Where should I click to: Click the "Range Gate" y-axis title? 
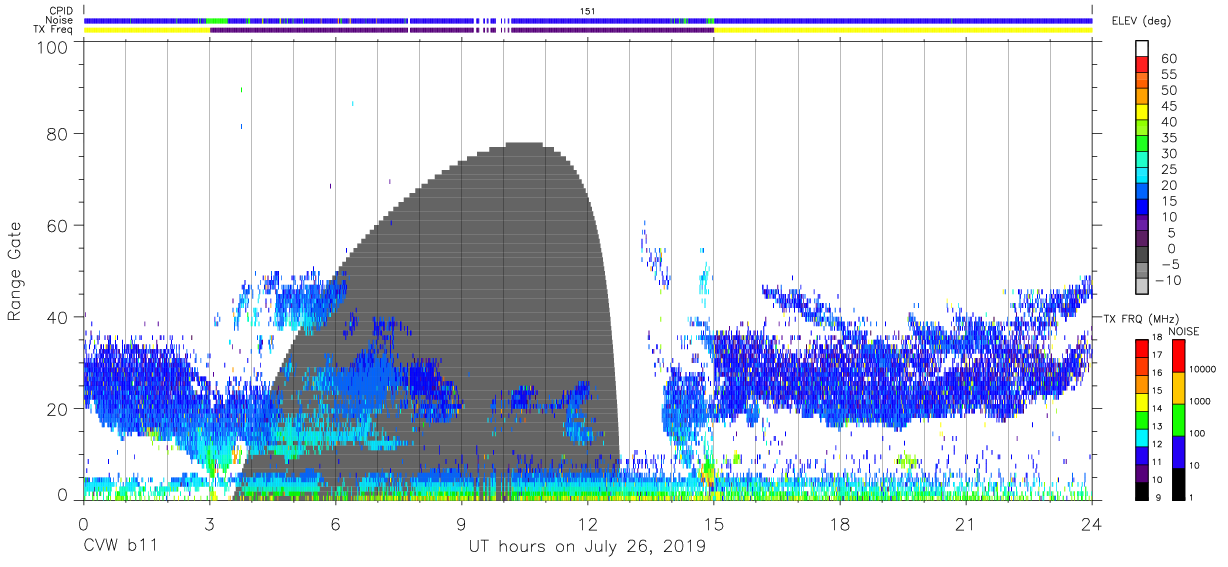click(15, 273)
